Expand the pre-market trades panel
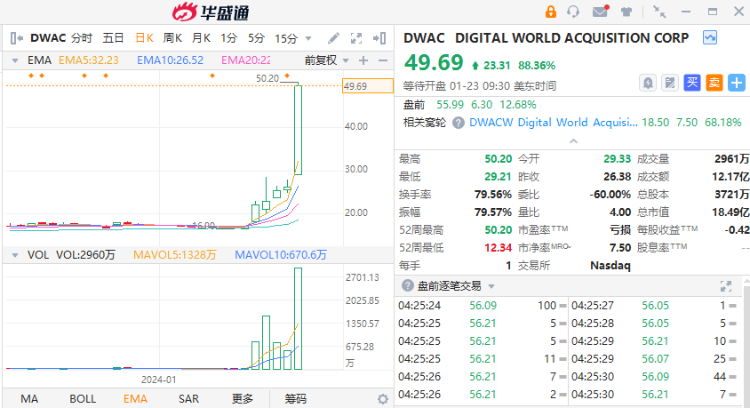This screenshot has width=750, height=408. point(726,287)
